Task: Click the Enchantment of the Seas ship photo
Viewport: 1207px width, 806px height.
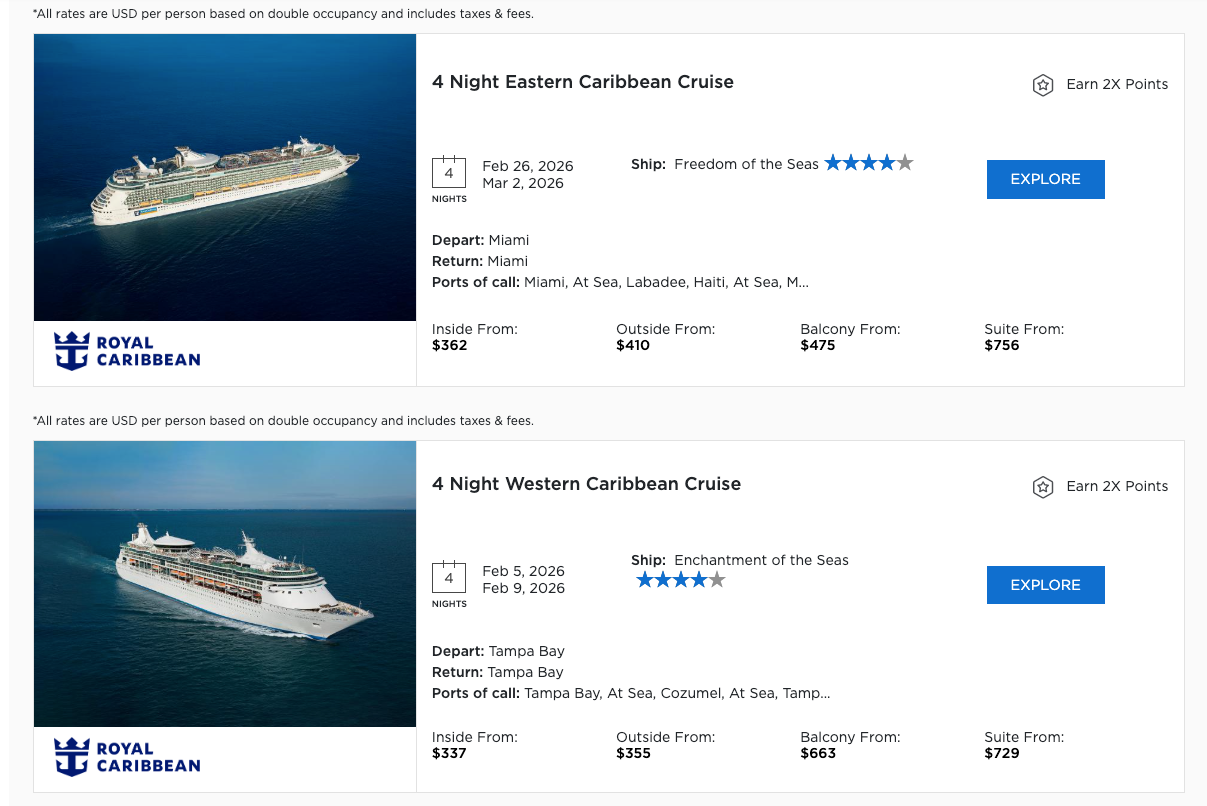Action: click(225, 583)
